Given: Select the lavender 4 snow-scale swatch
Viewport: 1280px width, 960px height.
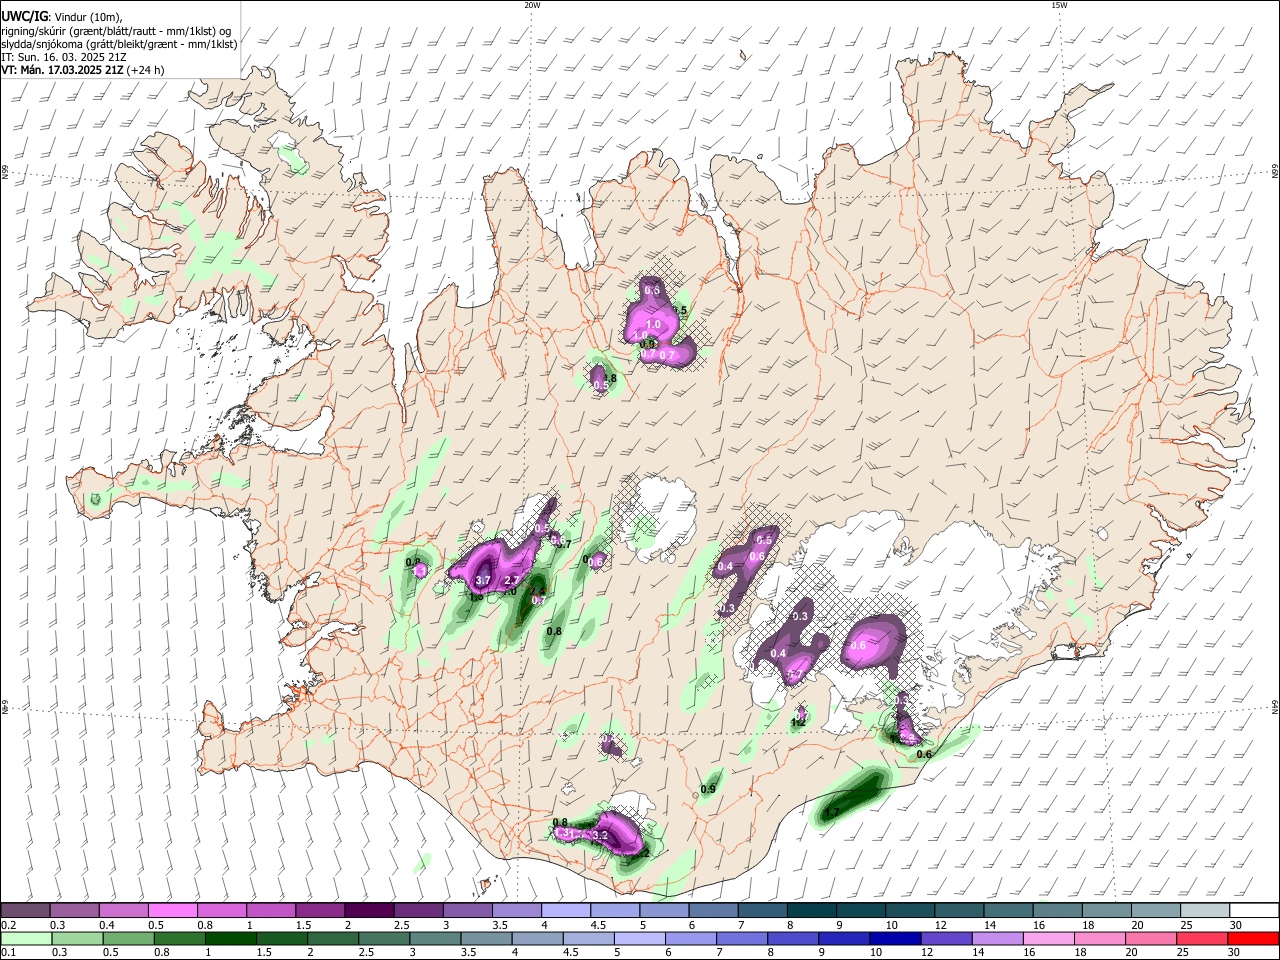Looking at the screenshot, I should click(x=566, y=910).
